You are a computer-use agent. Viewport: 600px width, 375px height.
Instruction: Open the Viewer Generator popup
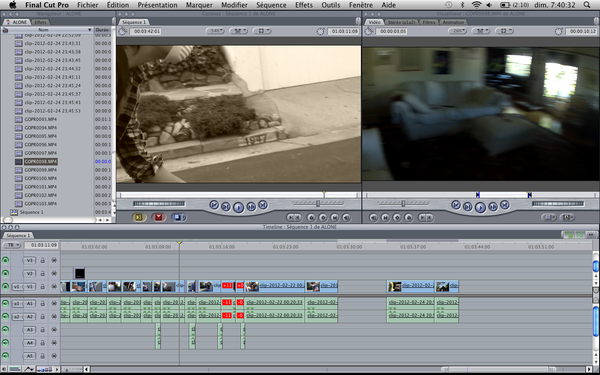[x=567, y=217]
